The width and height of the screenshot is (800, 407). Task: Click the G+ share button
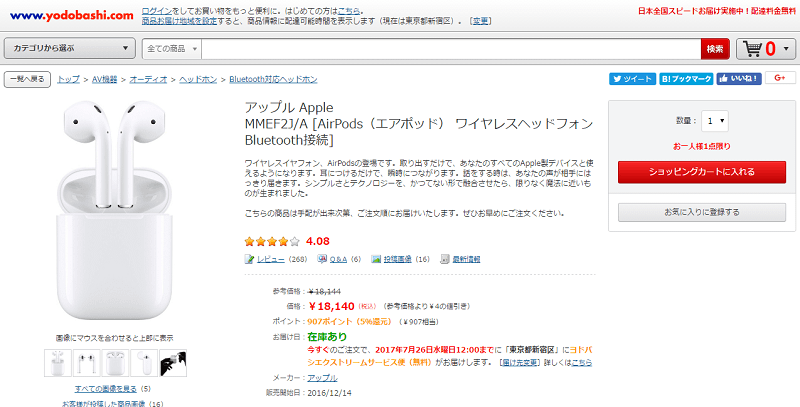tap(780, 78)
